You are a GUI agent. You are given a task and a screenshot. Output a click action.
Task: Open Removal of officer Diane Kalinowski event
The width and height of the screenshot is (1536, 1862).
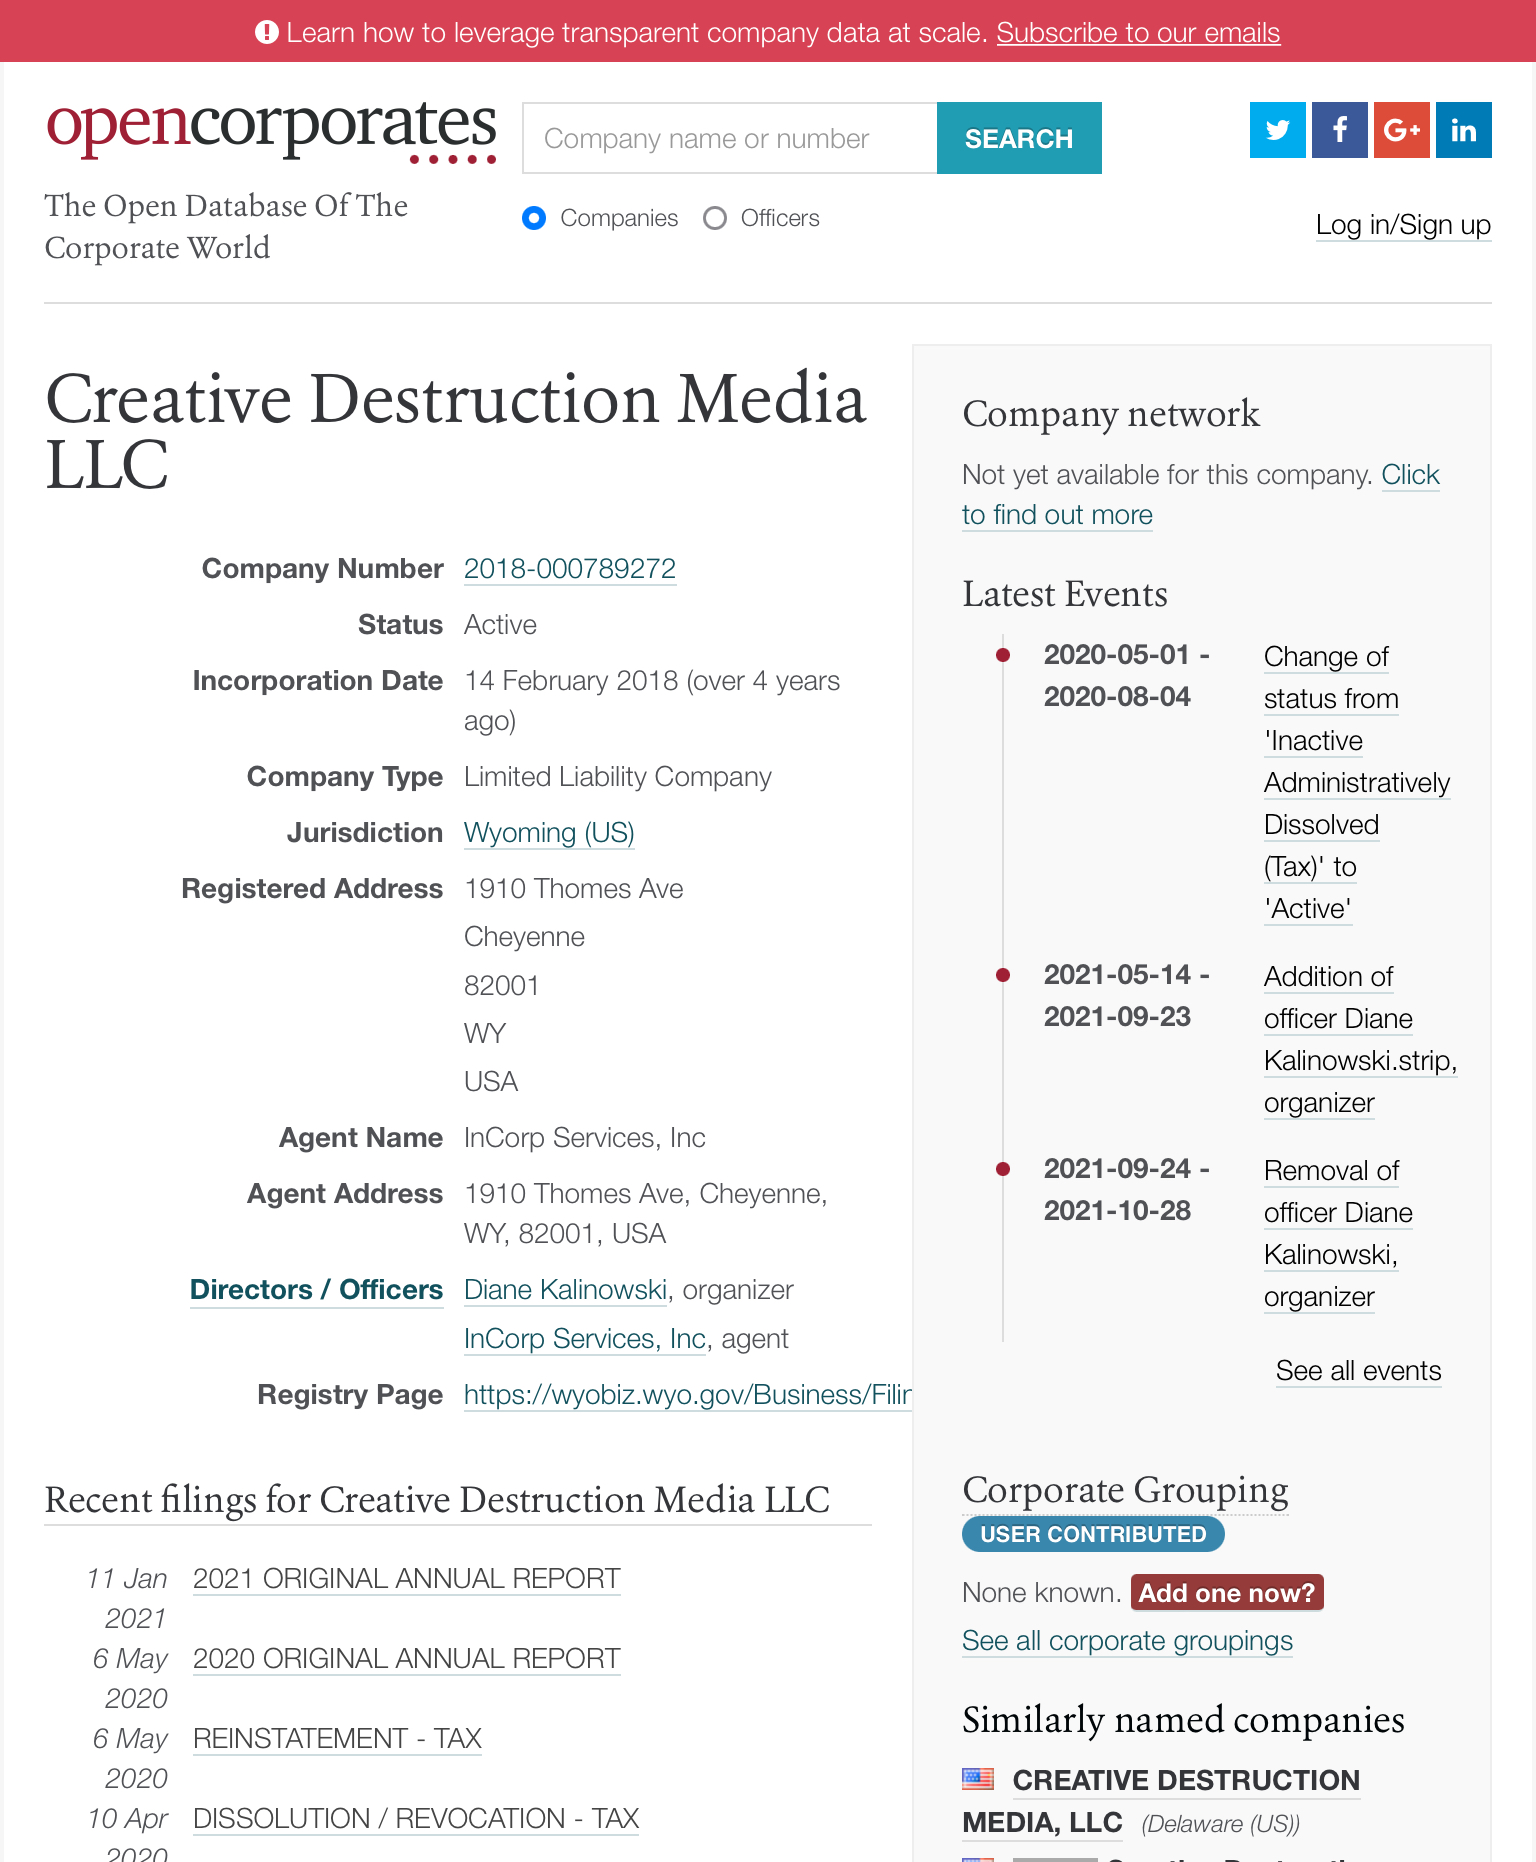(1338, 1233)
